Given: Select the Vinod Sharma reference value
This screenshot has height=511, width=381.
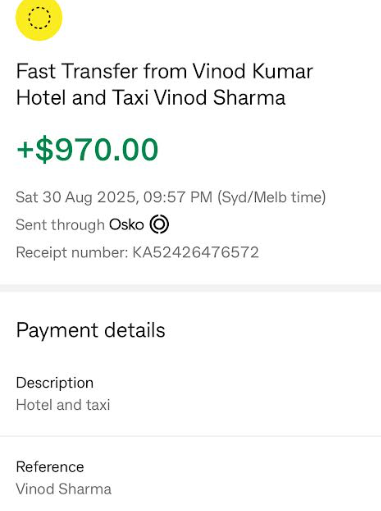Looking at the screenshot, I should [x=63, y=489].
